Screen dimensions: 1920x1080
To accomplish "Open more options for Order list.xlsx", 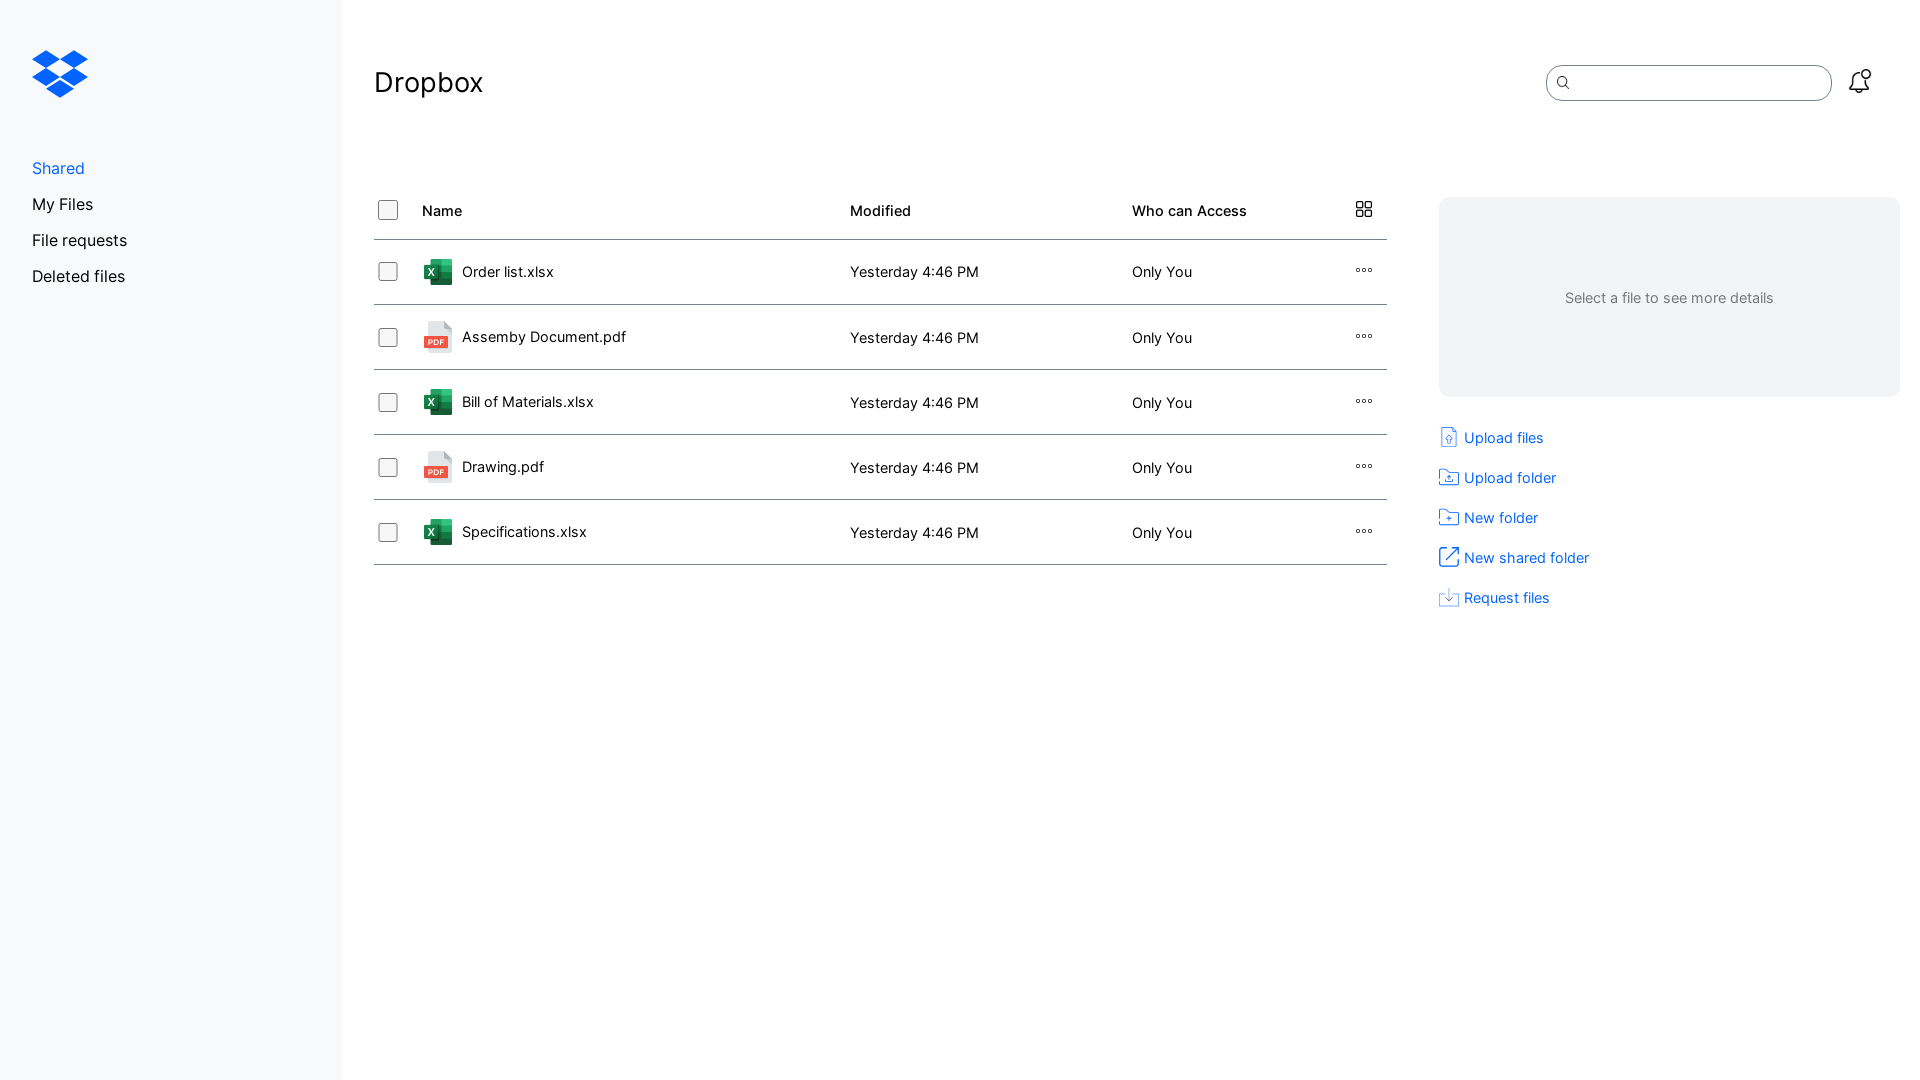I will pyautogui.click(x=1364, y=270).
